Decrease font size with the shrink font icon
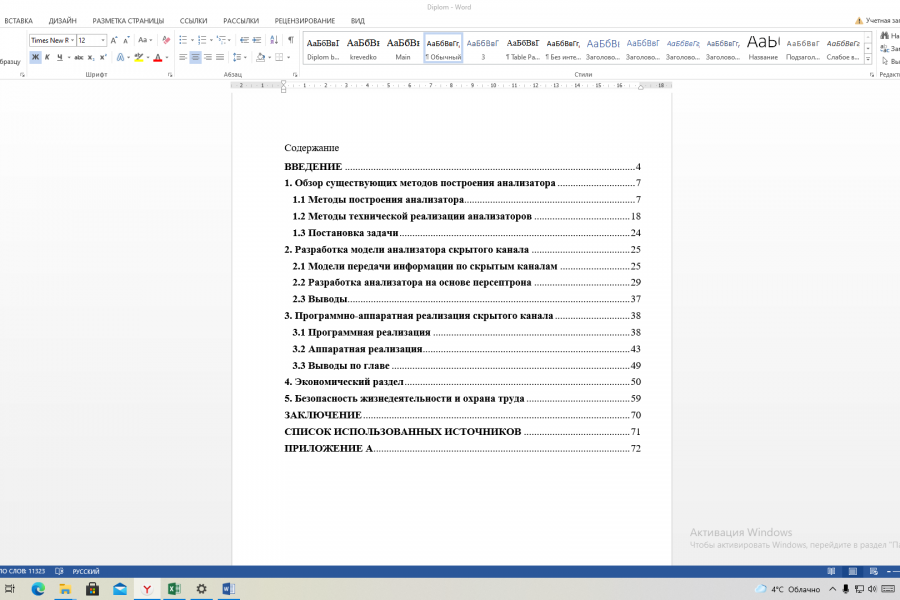 point(126,40)
